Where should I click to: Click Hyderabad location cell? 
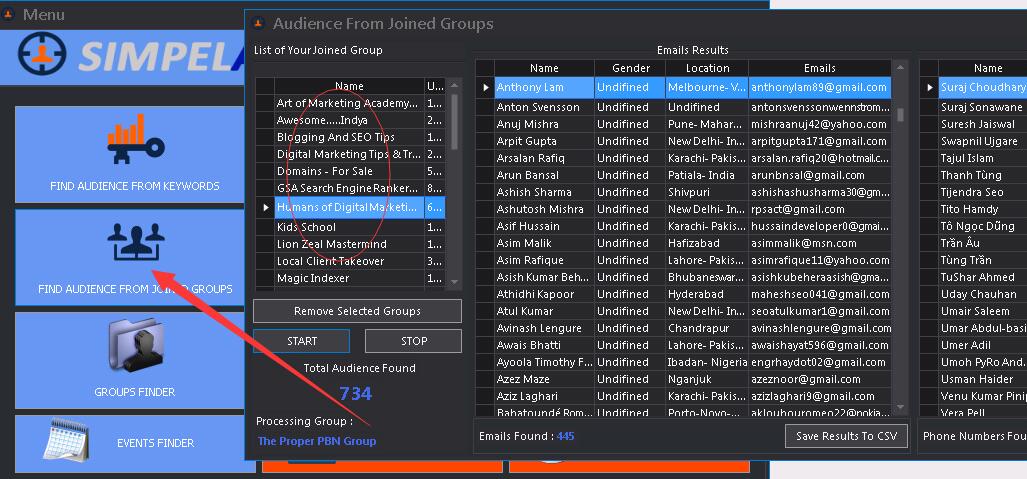coord(707,294)
